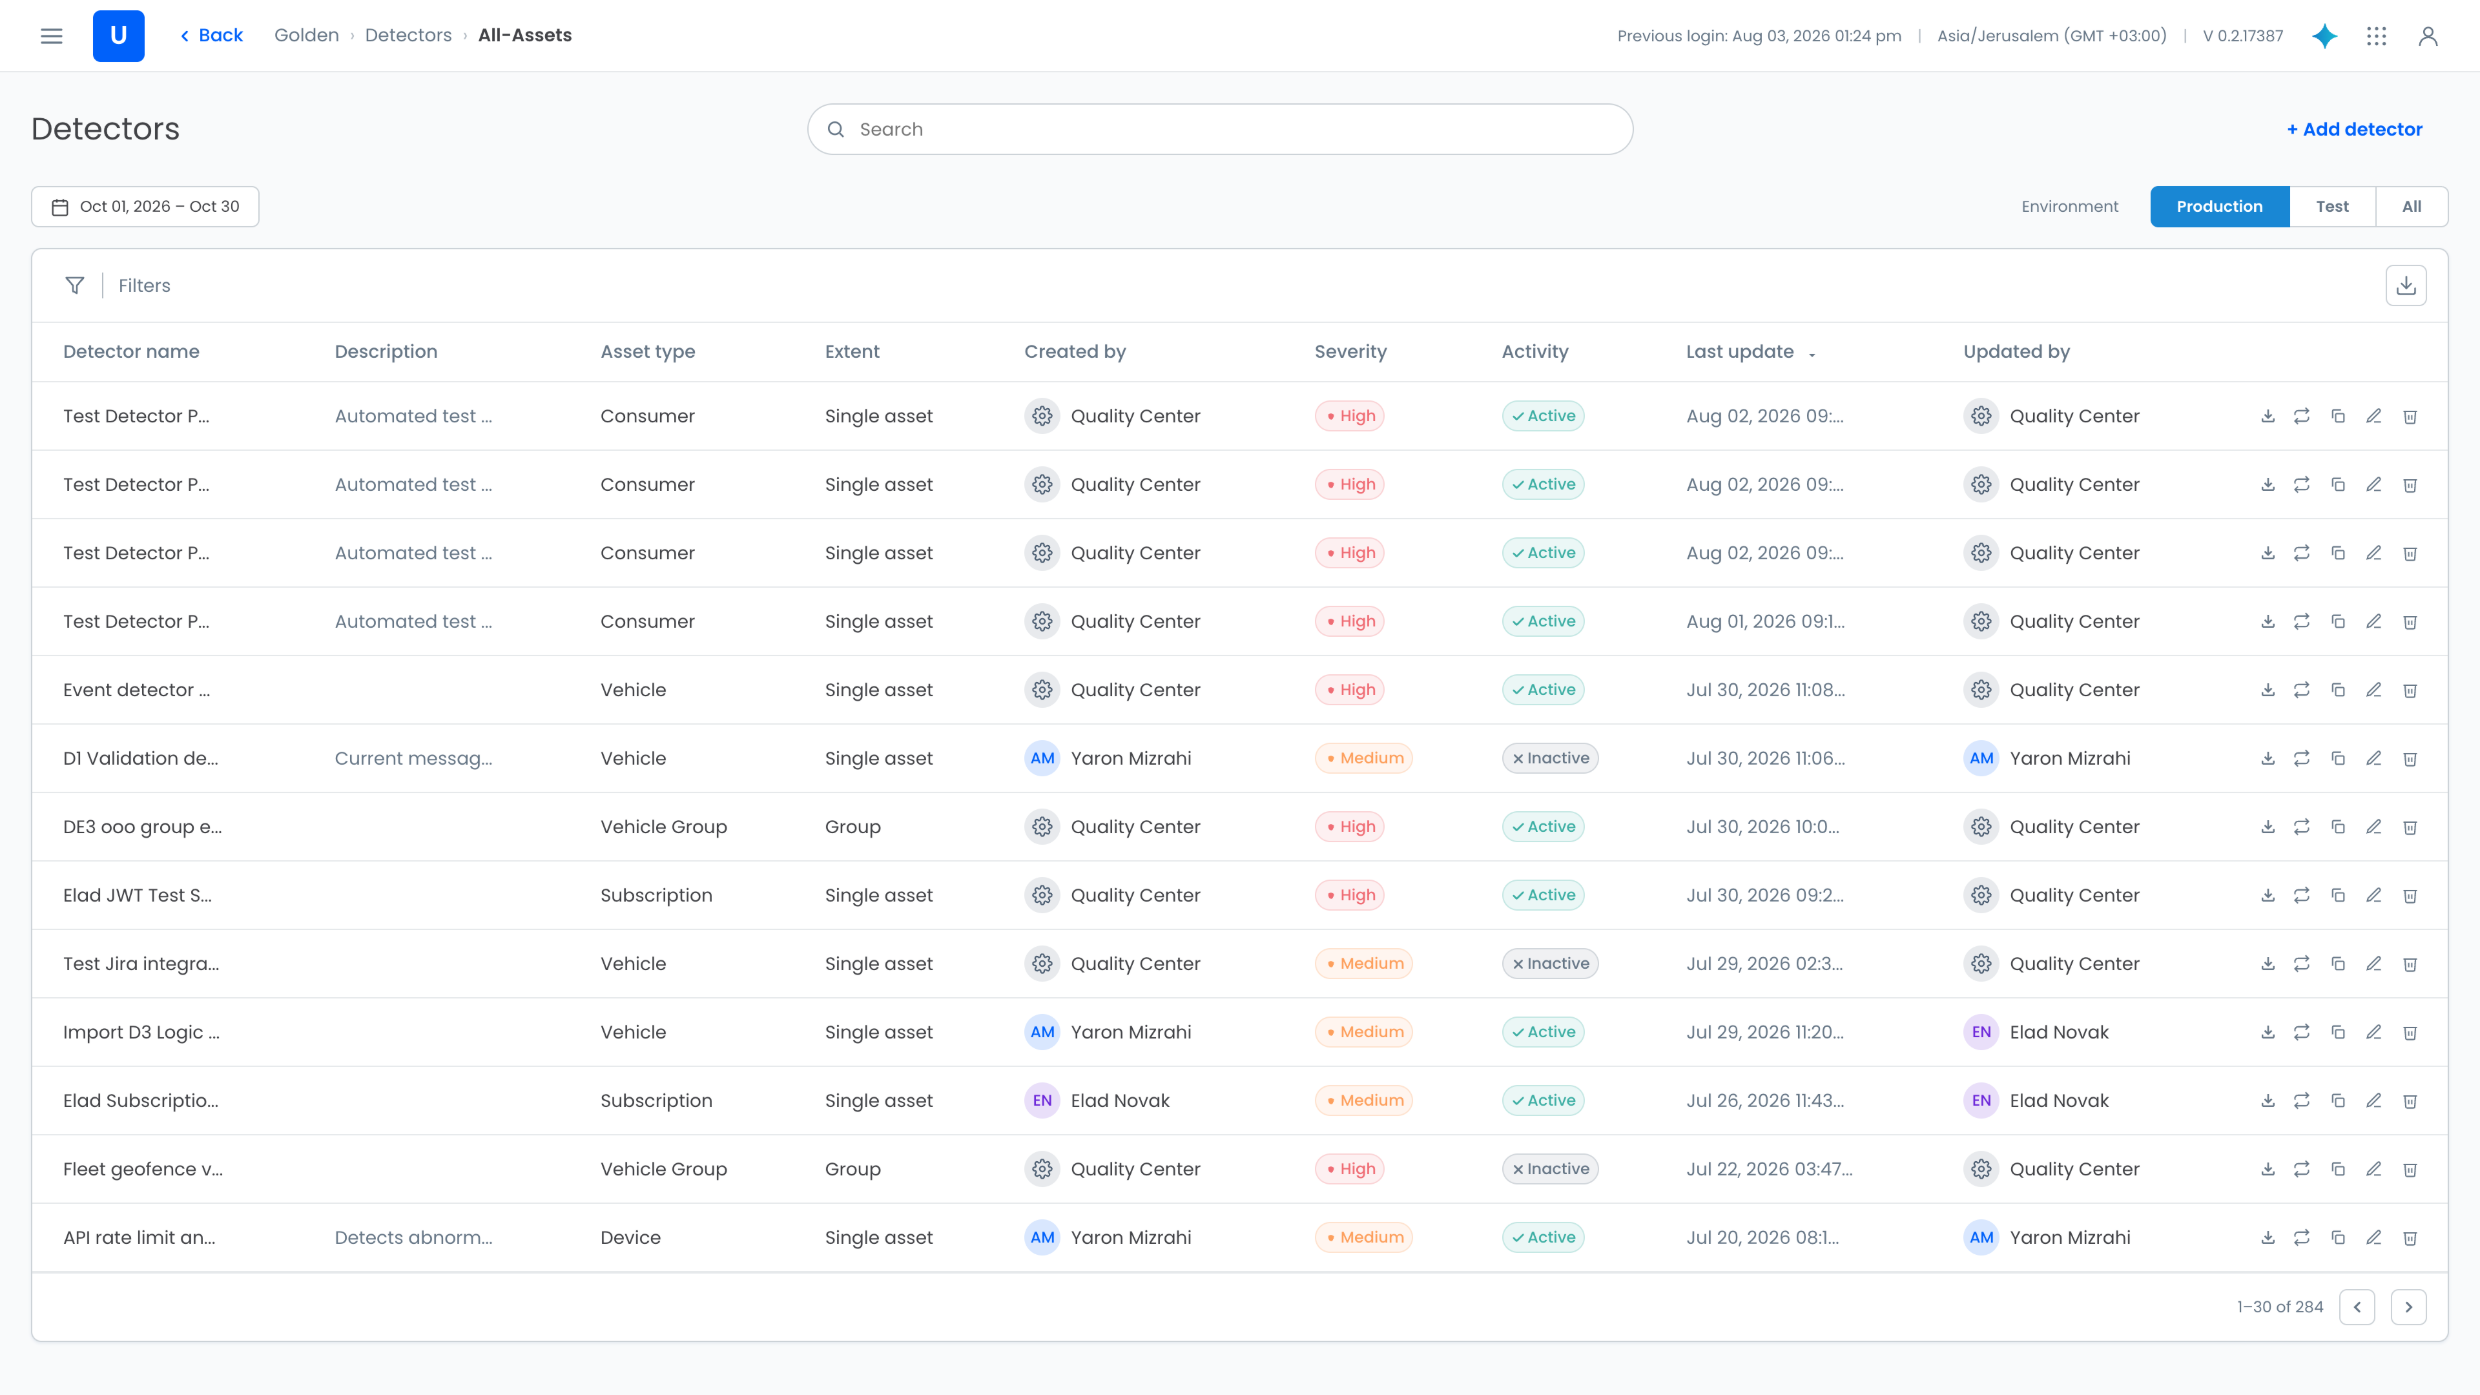
Task: Edit the Import D3 Logic detector
Action: coord(2374,1032)
